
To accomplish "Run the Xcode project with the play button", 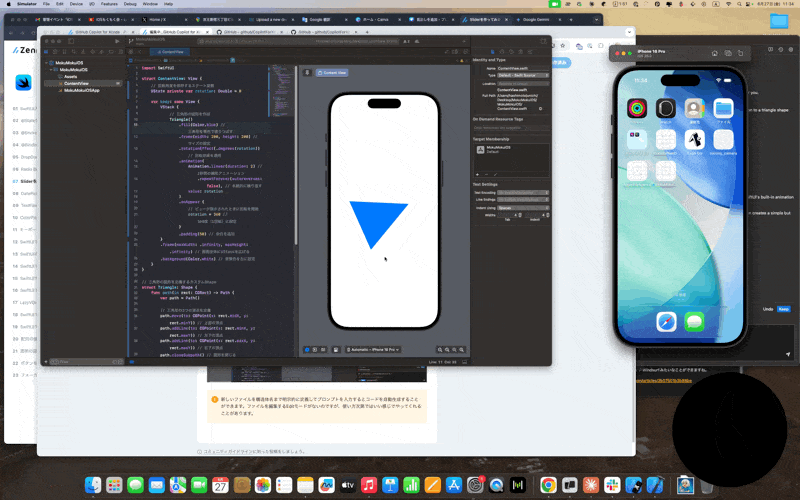I will (117, 41).
